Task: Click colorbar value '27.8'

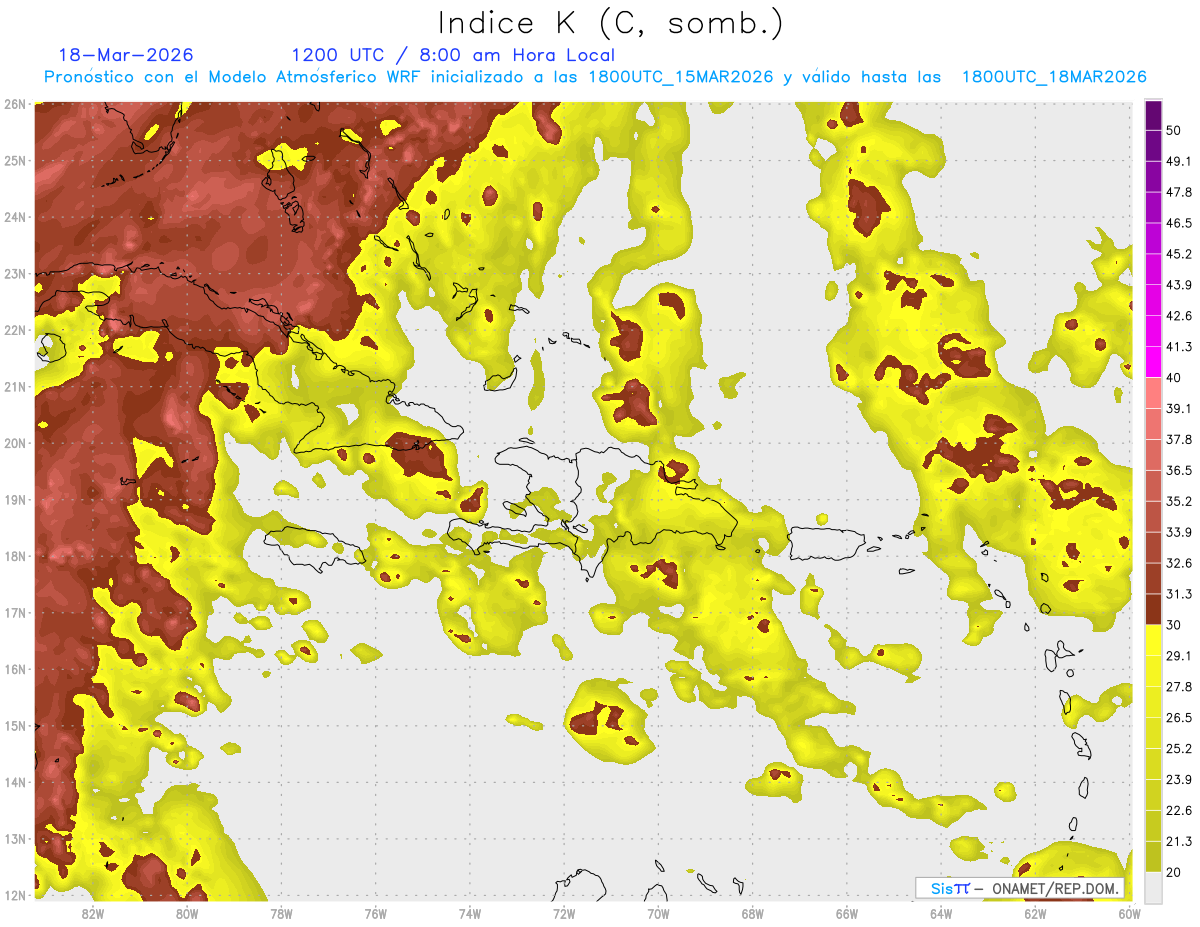Action: (x=1179, y=686)
